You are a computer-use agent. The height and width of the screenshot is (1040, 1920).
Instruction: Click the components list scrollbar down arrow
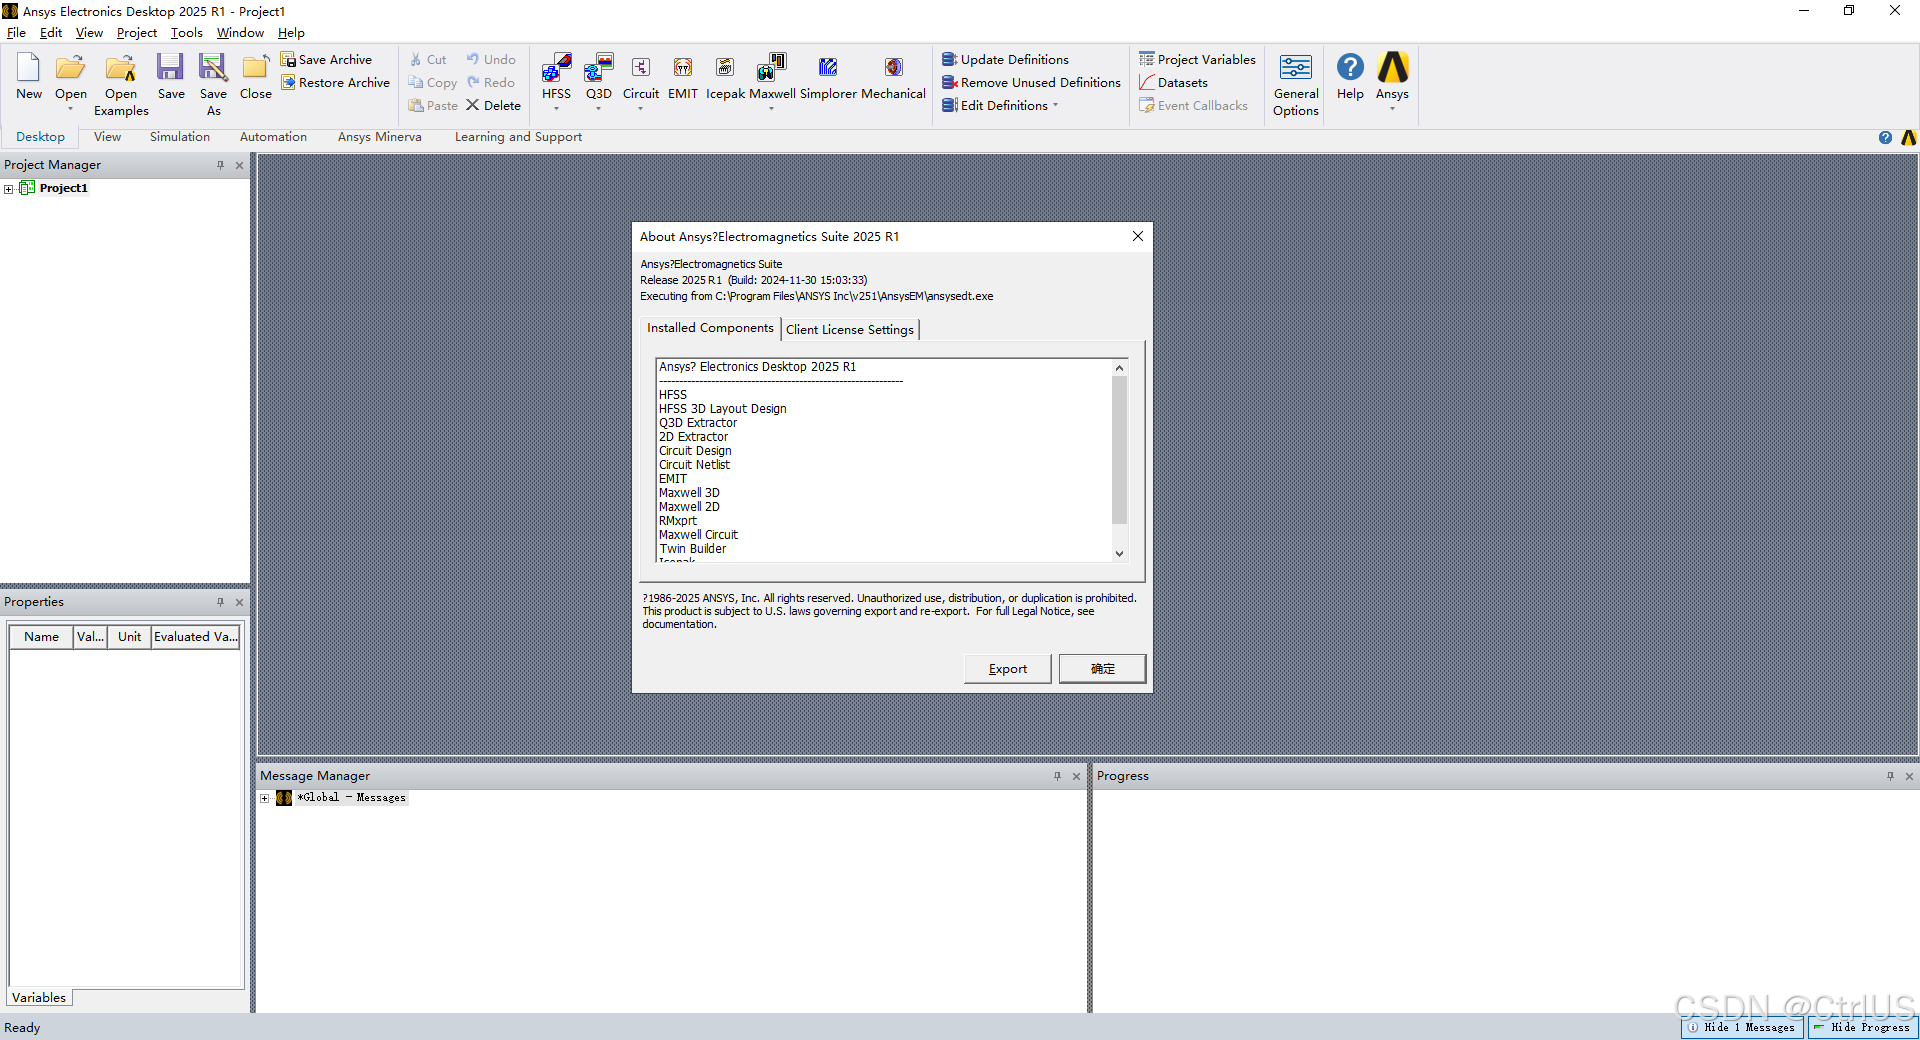(1119, 553)
